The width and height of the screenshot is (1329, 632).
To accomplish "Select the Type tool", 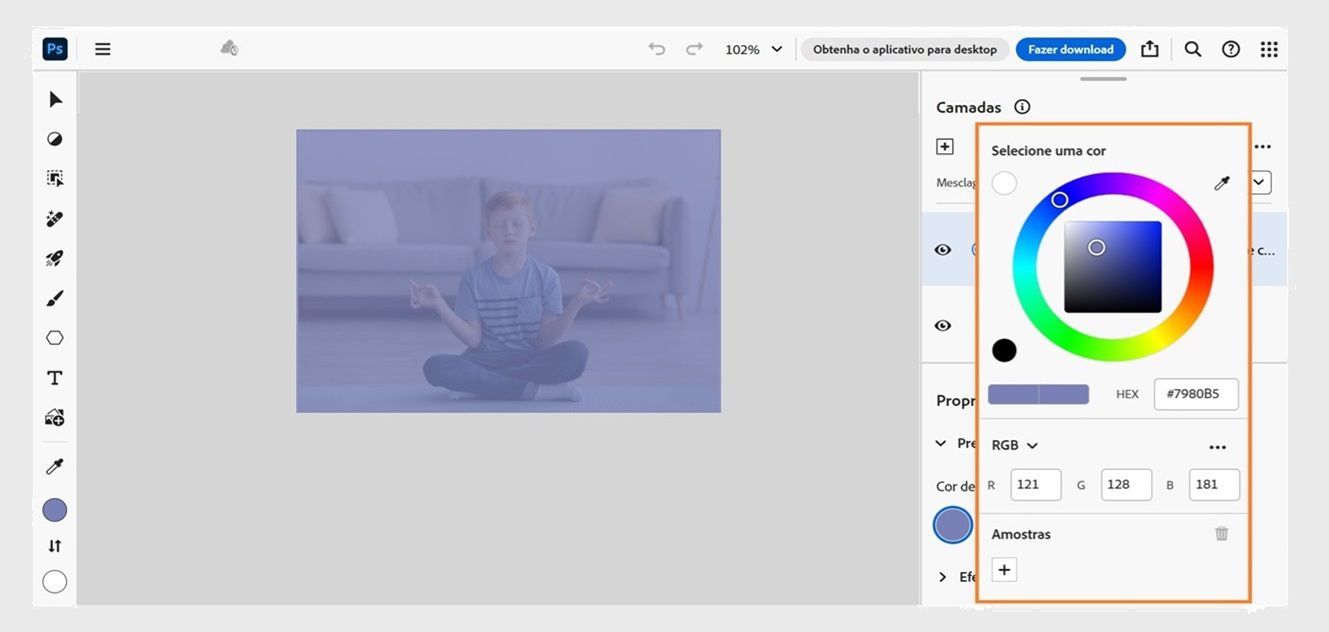I will 54,377.
